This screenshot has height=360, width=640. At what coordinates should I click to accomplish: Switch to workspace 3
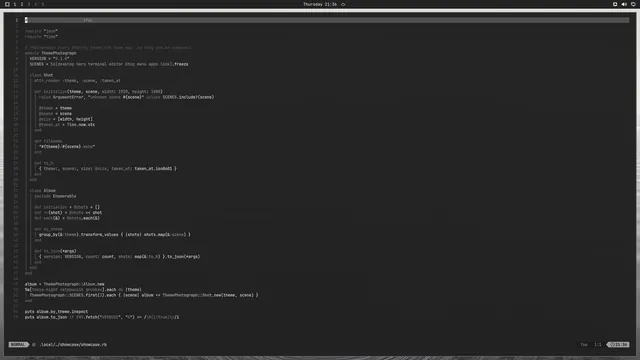point(29,4)
